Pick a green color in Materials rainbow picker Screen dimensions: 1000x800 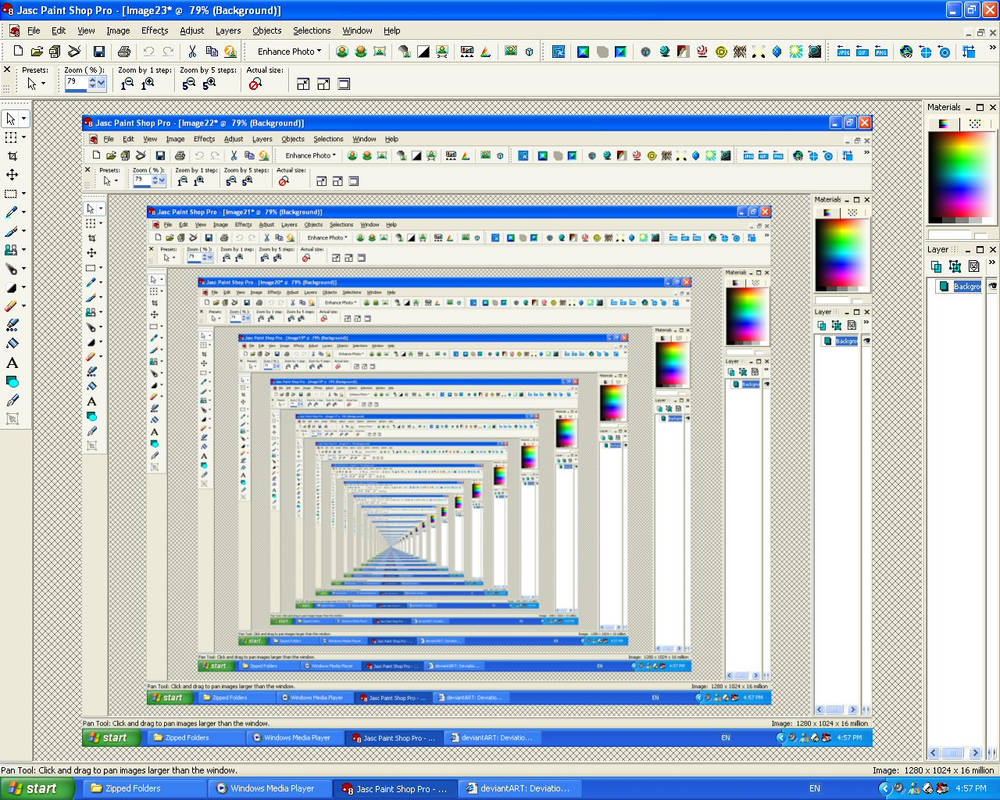tap(961, 159)
